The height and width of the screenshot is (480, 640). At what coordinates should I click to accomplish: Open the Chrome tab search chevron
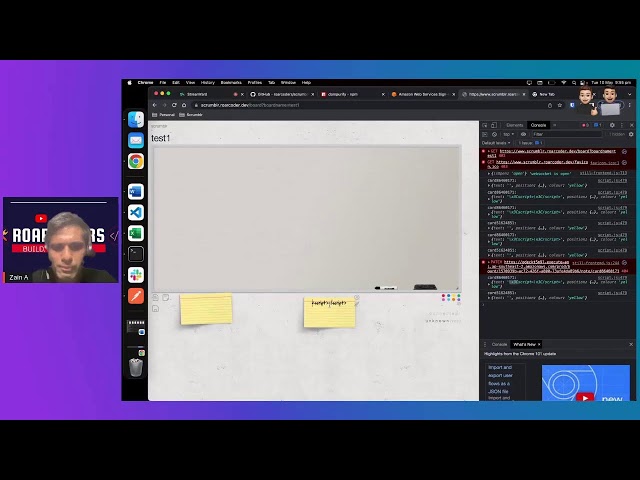point(630,94)
